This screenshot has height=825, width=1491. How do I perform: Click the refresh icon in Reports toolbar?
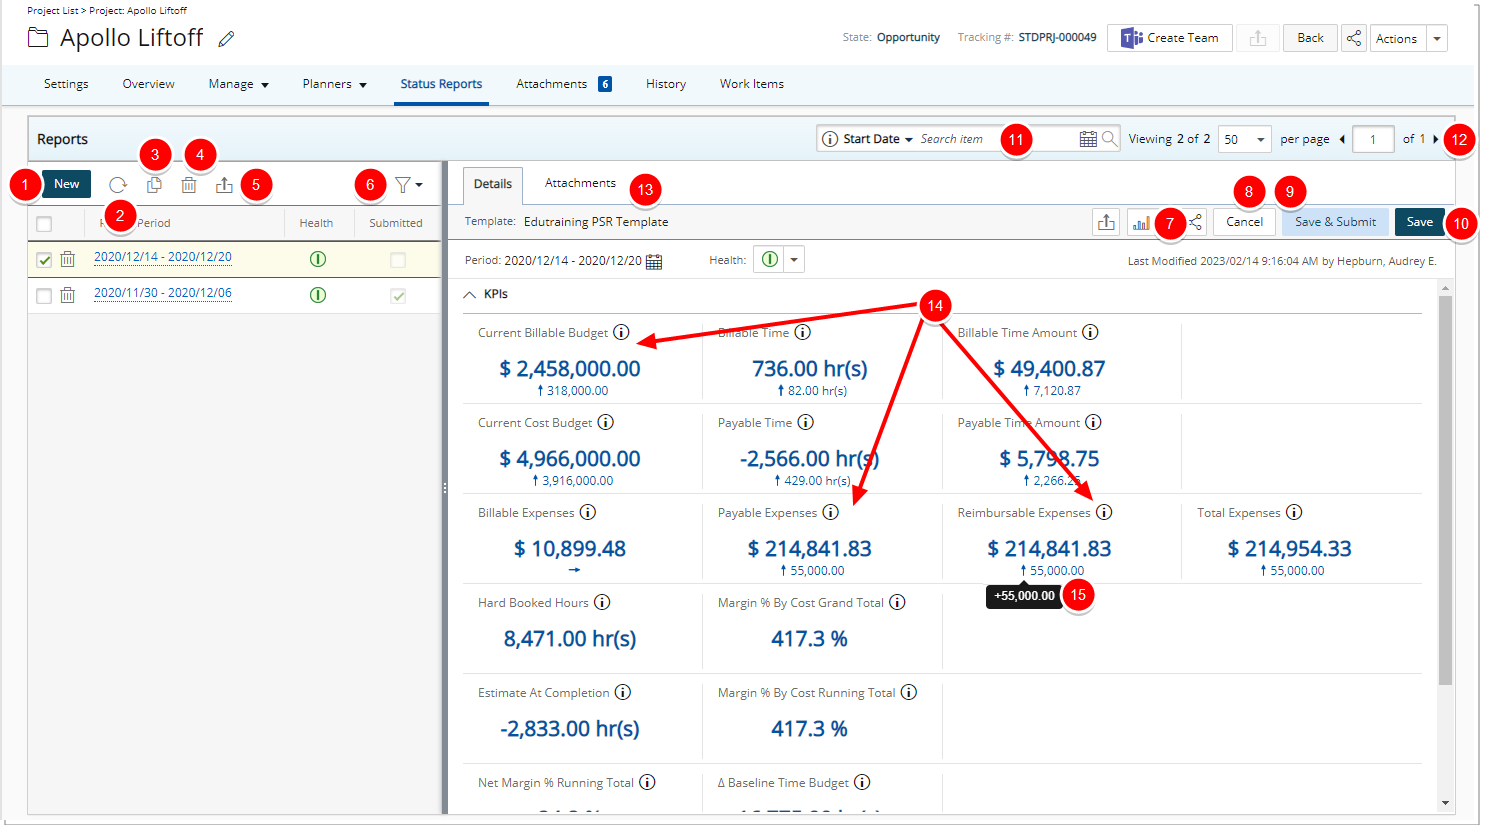point(118,185)
